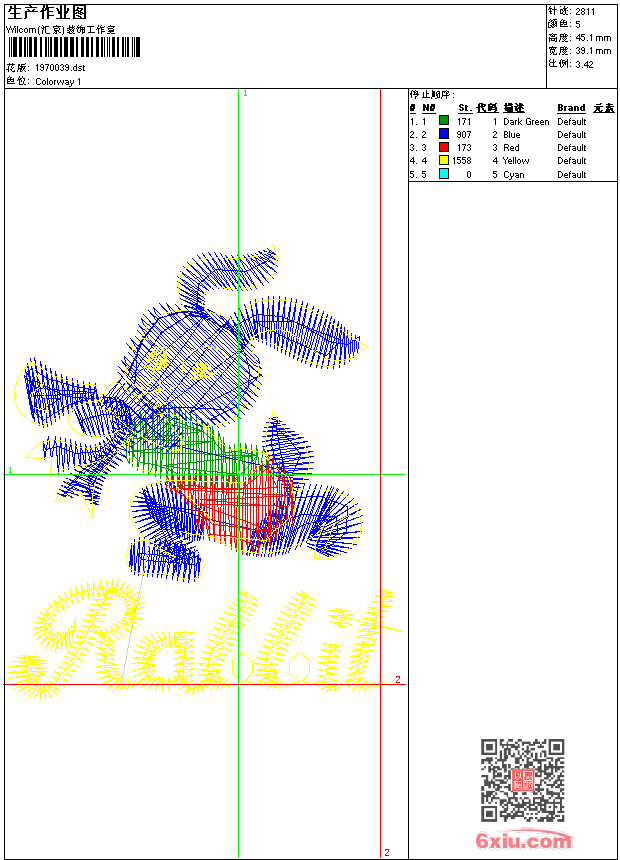
Task: Click stitch count 907 in Blue row
Action: (x=464, y=135)
